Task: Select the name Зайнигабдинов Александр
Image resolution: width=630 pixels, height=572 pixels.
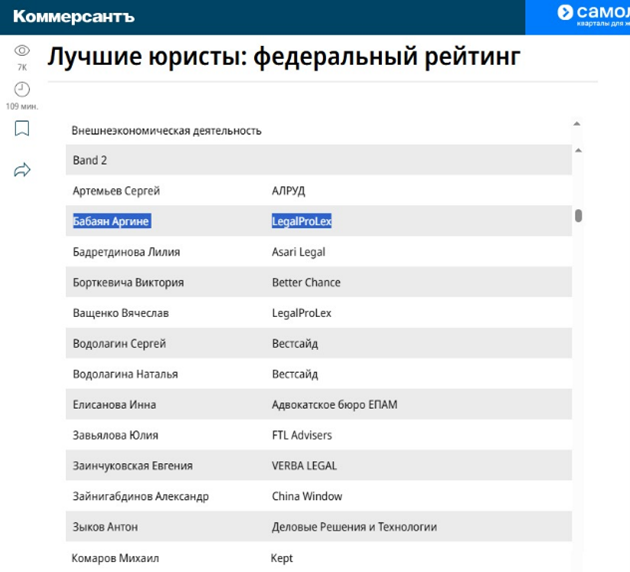Action: [x=141, y=496]
